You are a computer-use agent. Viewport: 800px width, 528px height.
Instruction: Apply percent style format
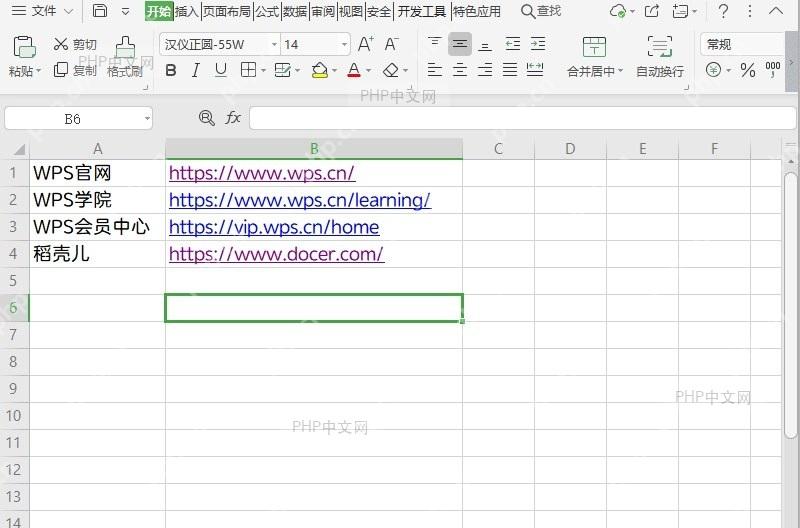(x=748, y=70)
